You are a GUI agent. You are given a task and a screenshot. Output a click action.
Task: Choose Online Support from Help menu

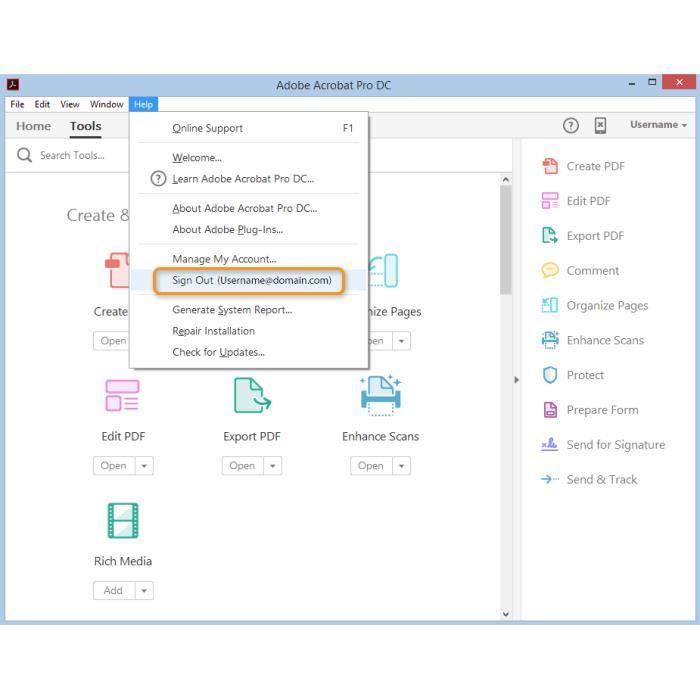pos(249,129)
